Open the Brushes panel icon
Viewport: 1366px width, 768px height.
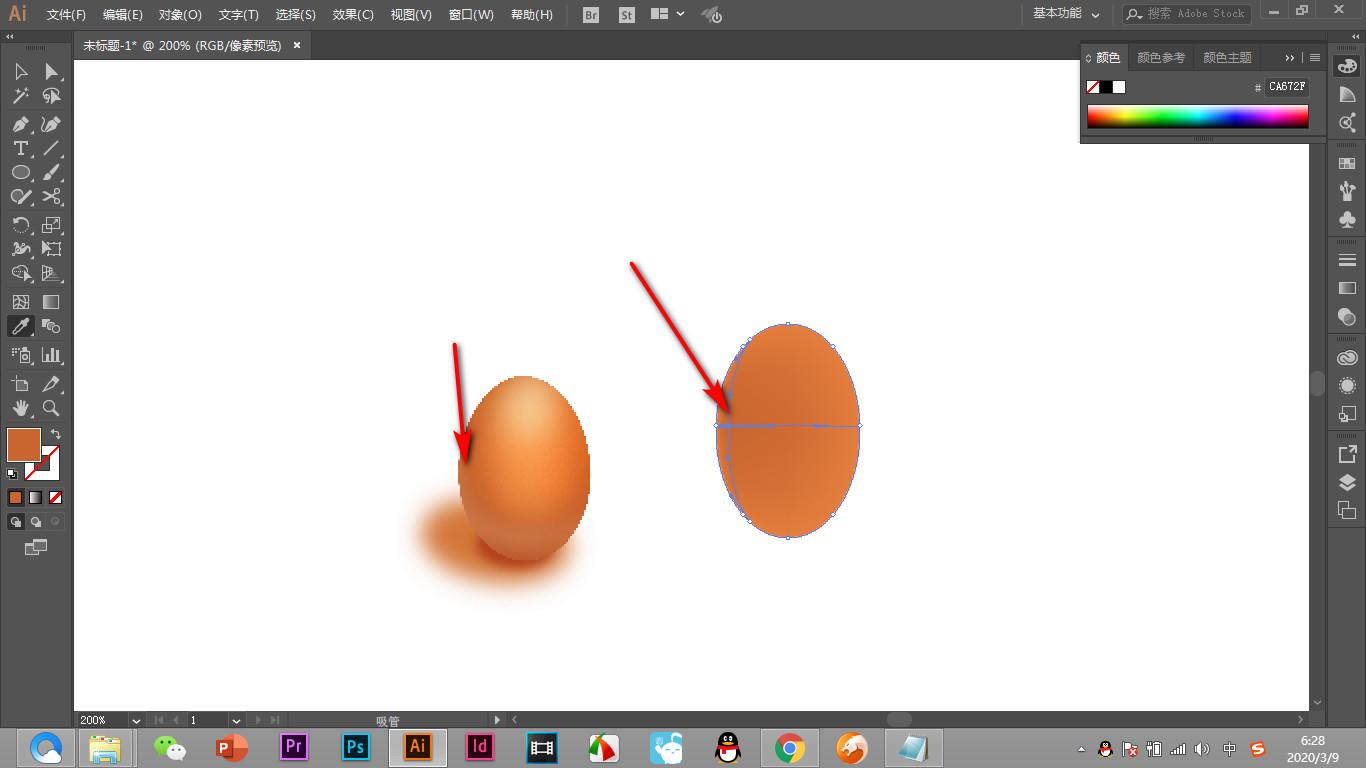coord(1347,191)
